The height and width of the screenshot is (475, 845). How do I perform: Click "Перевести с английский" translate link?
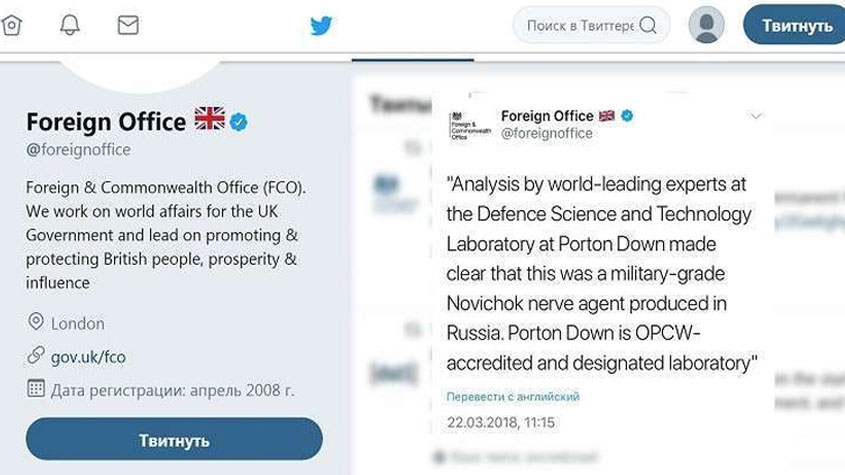[x=513, y=397]
